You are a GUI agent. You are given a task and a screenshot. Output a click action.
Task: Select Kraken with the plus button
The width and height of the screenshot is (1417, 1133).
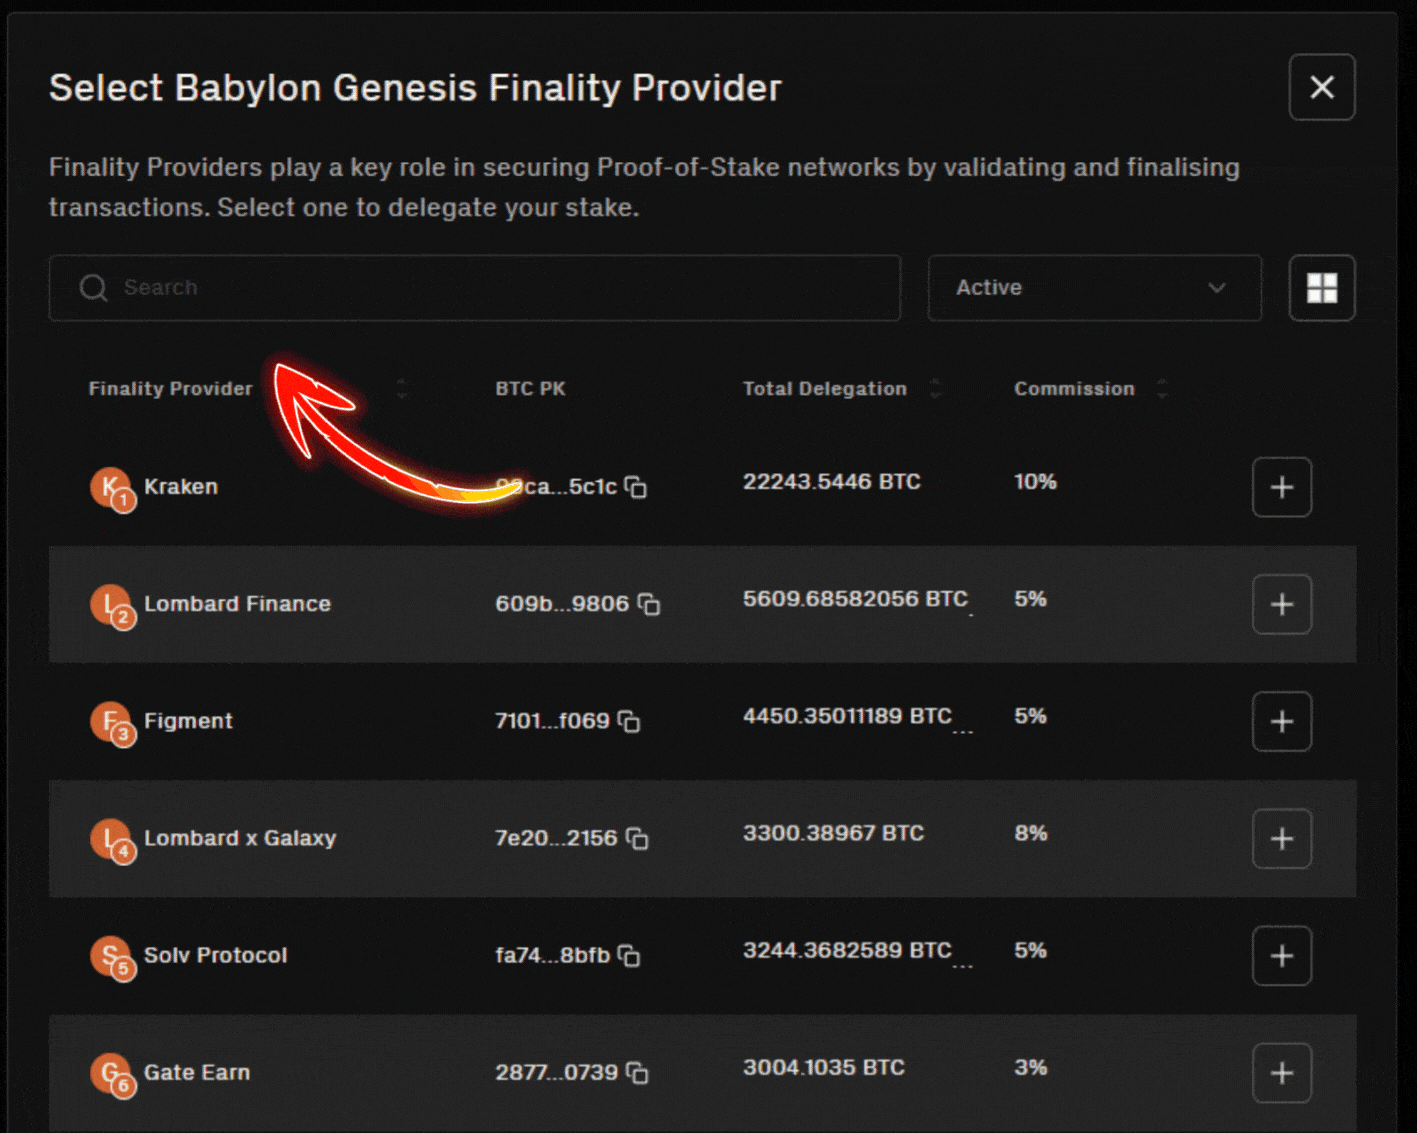1281,487
